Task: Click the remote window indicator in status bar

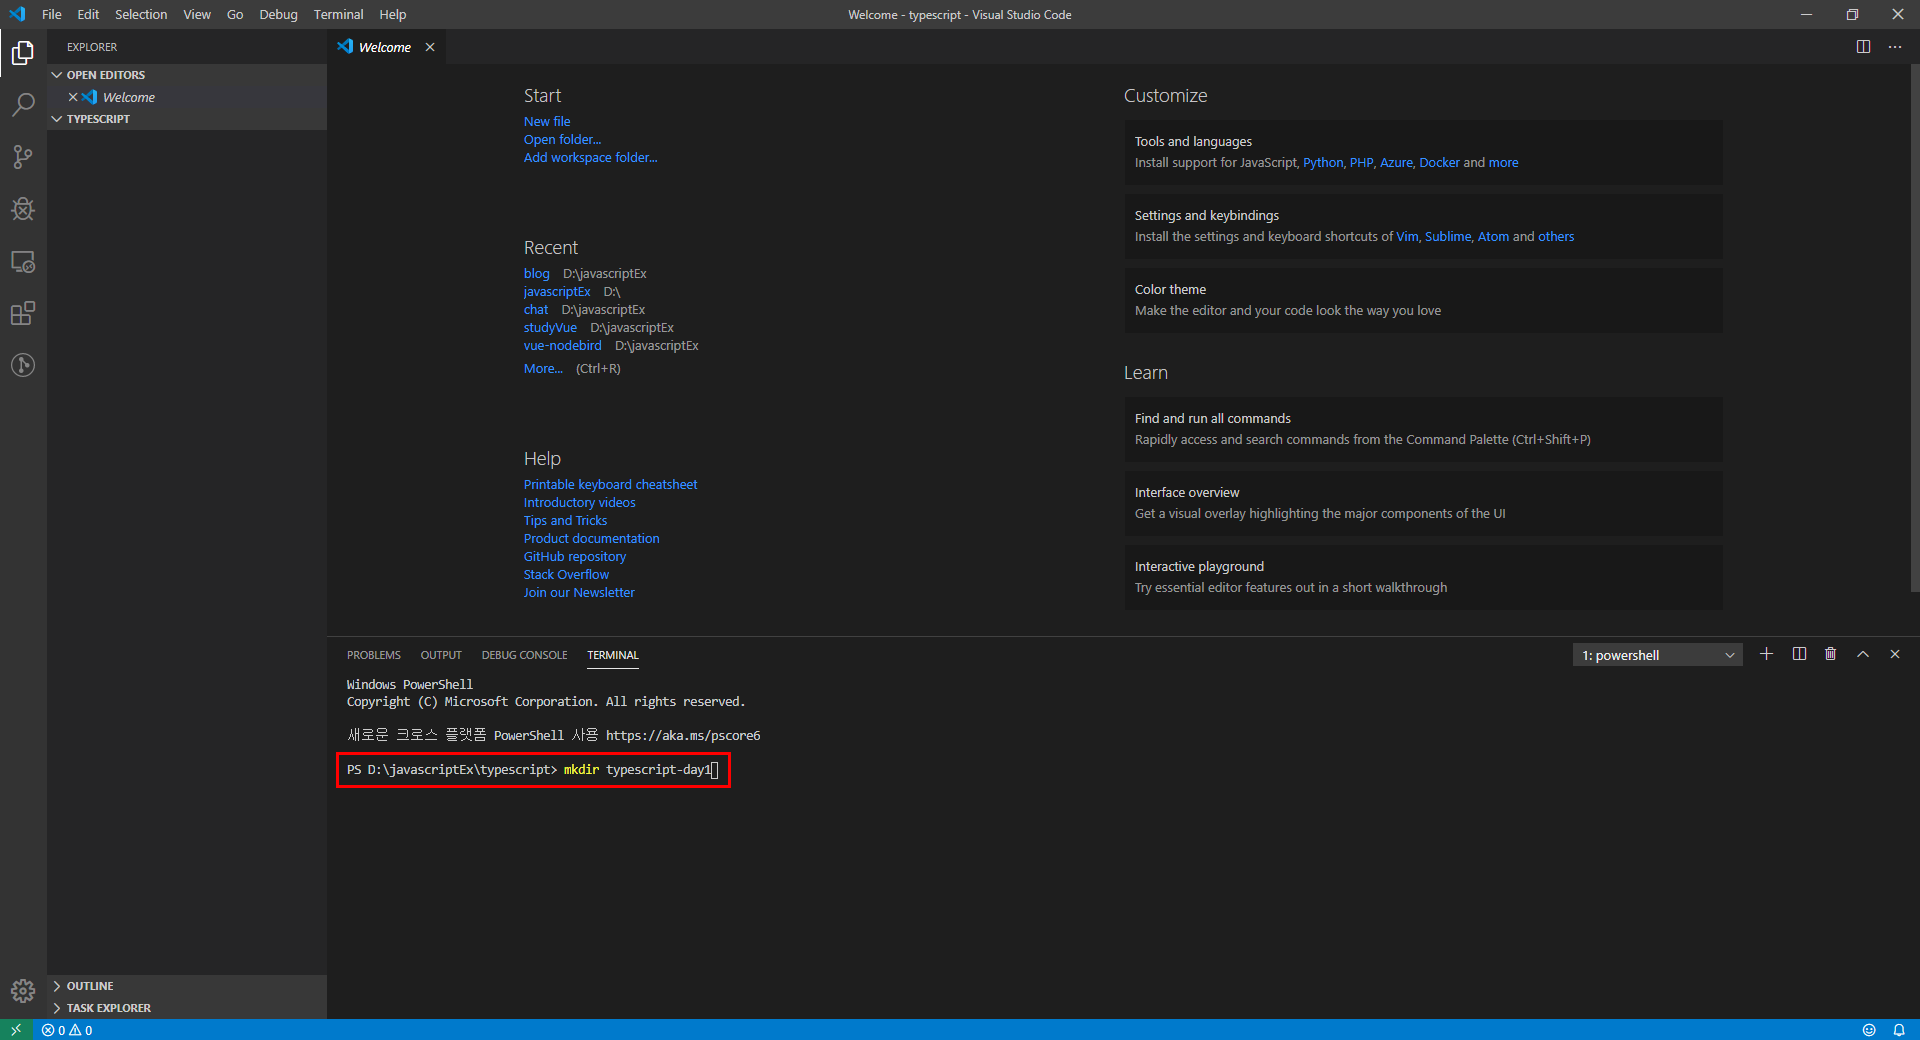Action: click(x=16, y=1030)
